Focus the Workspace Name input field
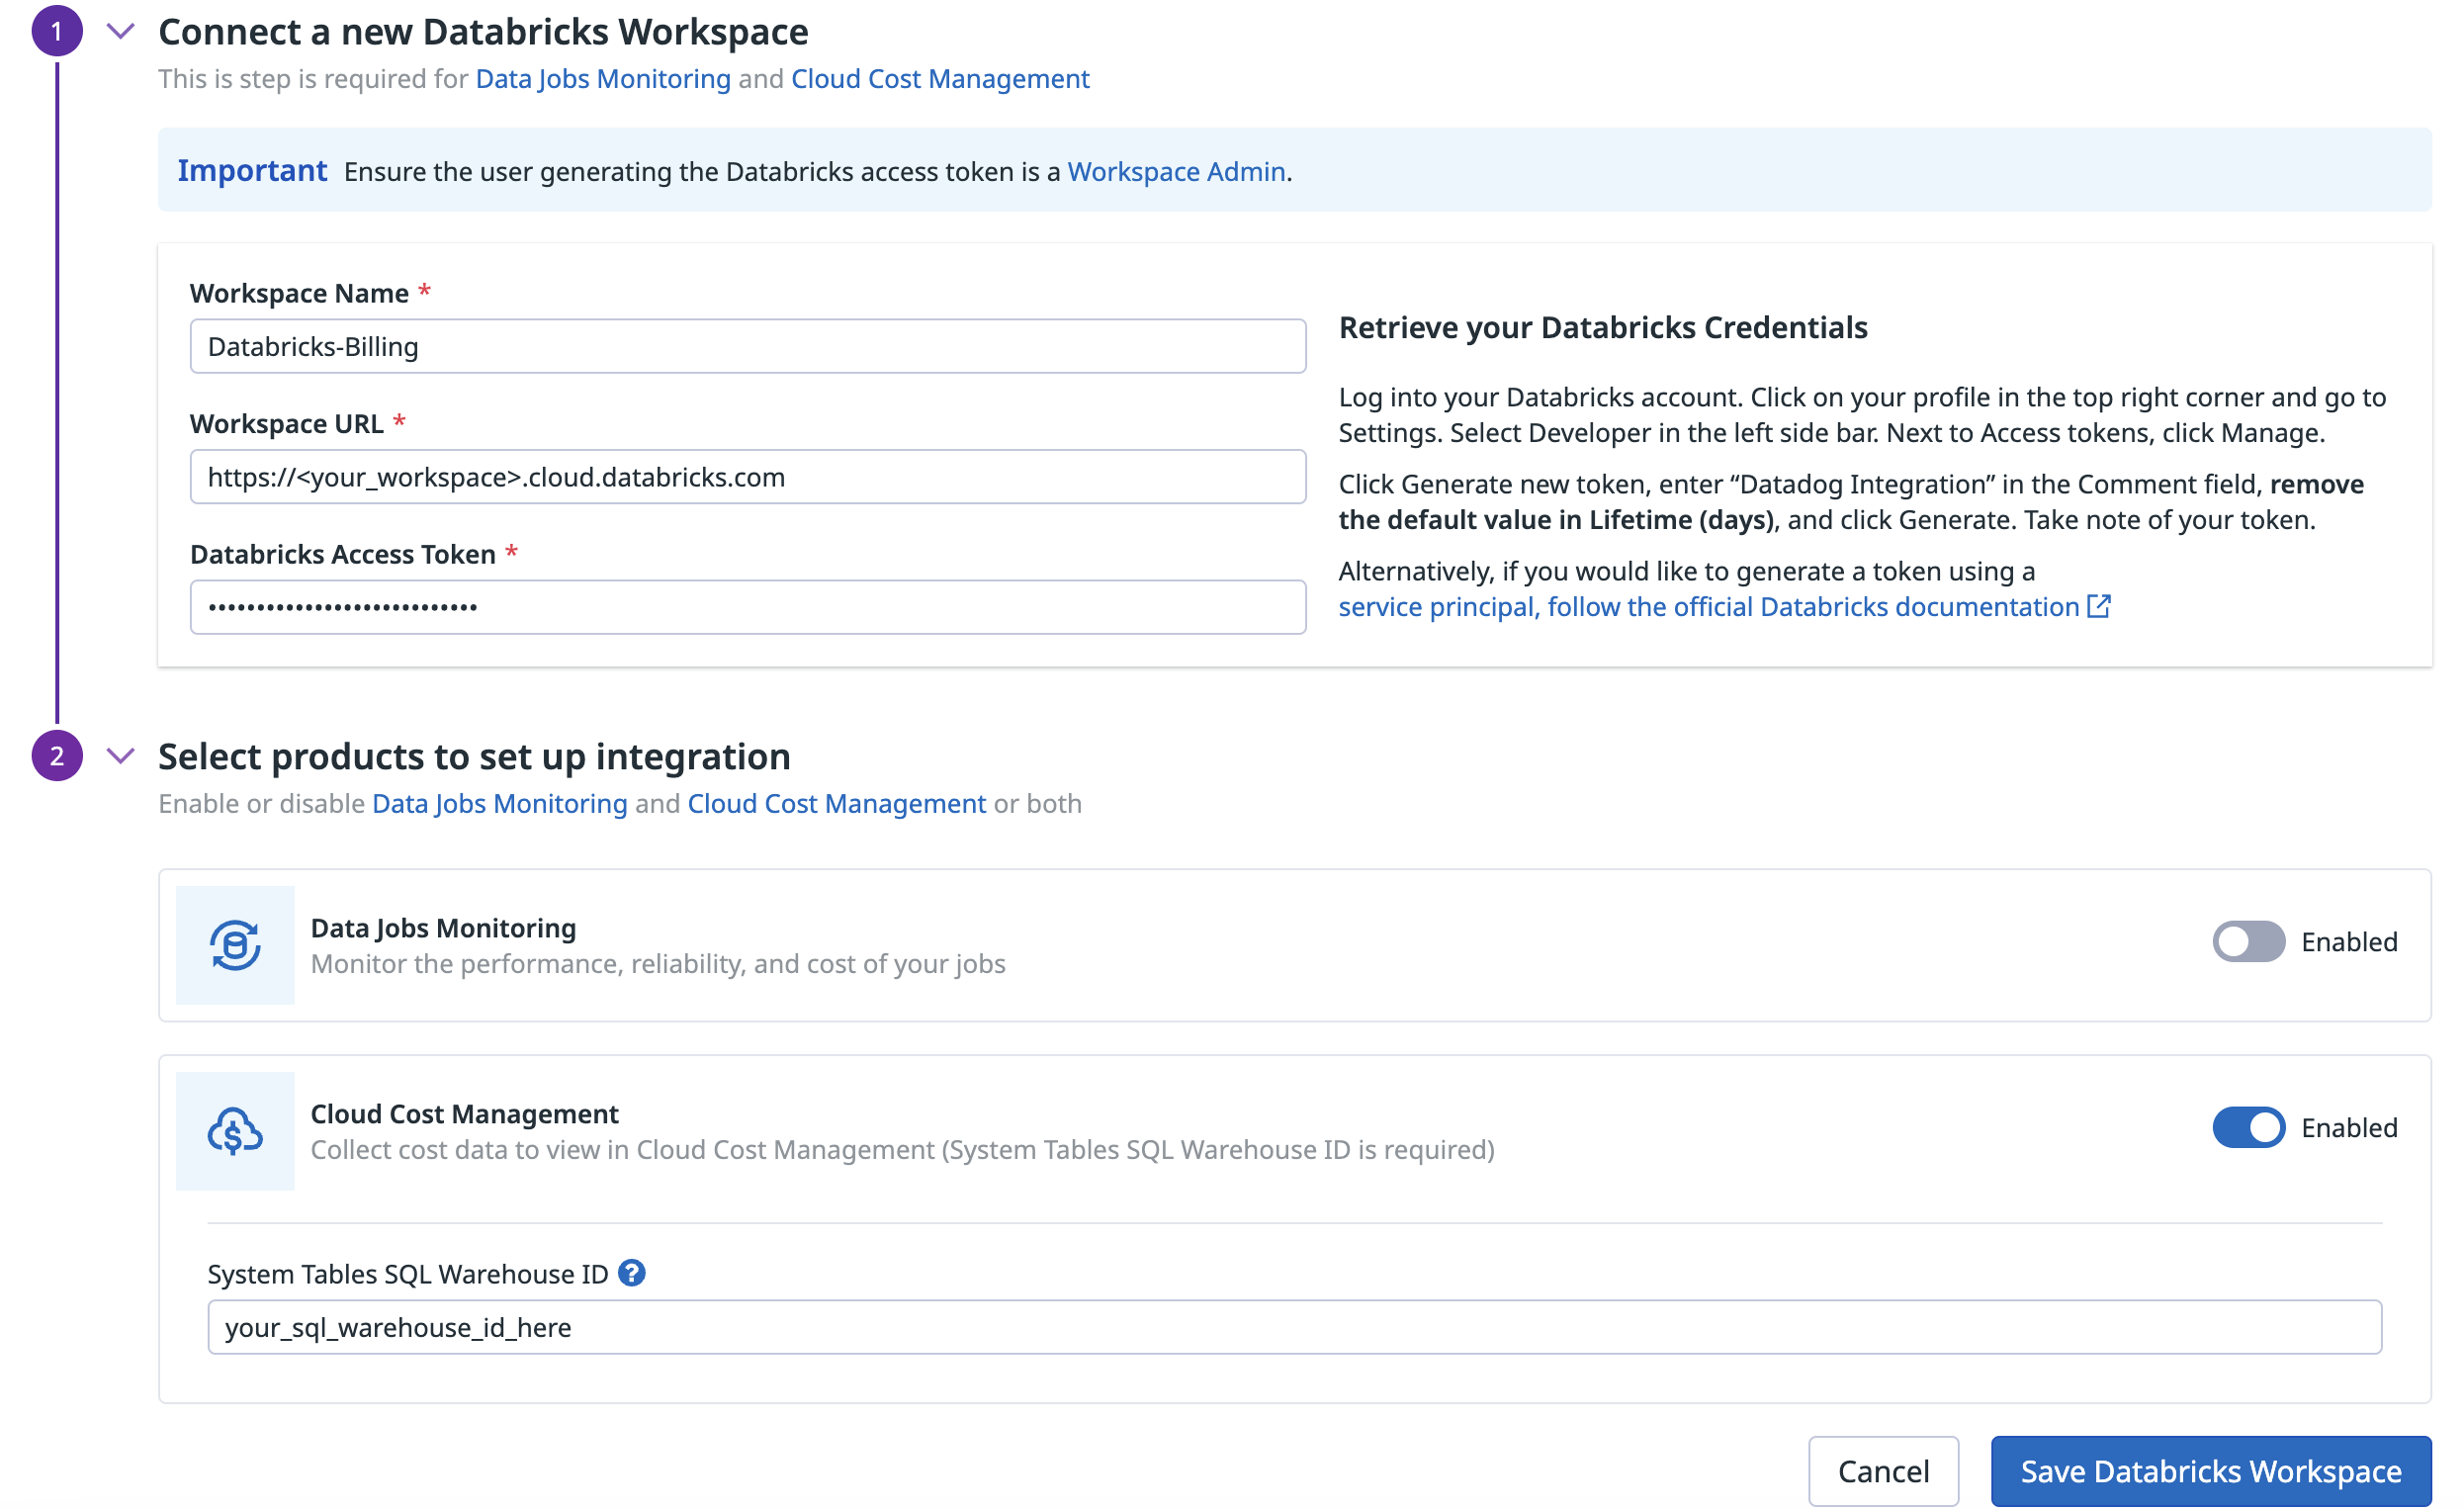This screenshot has height=1509, width=2464. [748, 346]
